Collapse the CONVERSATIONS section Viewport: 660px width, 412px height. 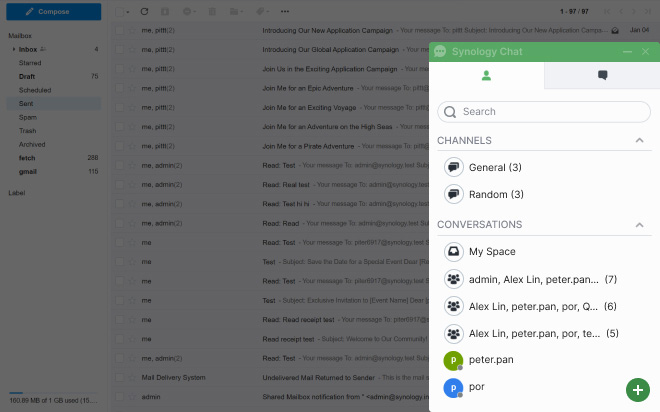pos(640,225)
